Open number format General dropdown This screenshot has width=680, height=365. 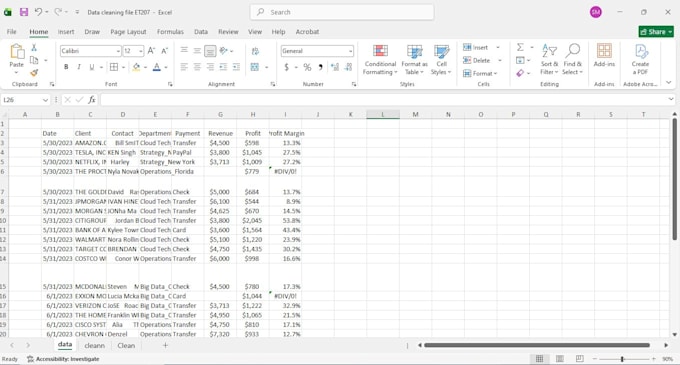pyautogui.click(x=350, y=51)
